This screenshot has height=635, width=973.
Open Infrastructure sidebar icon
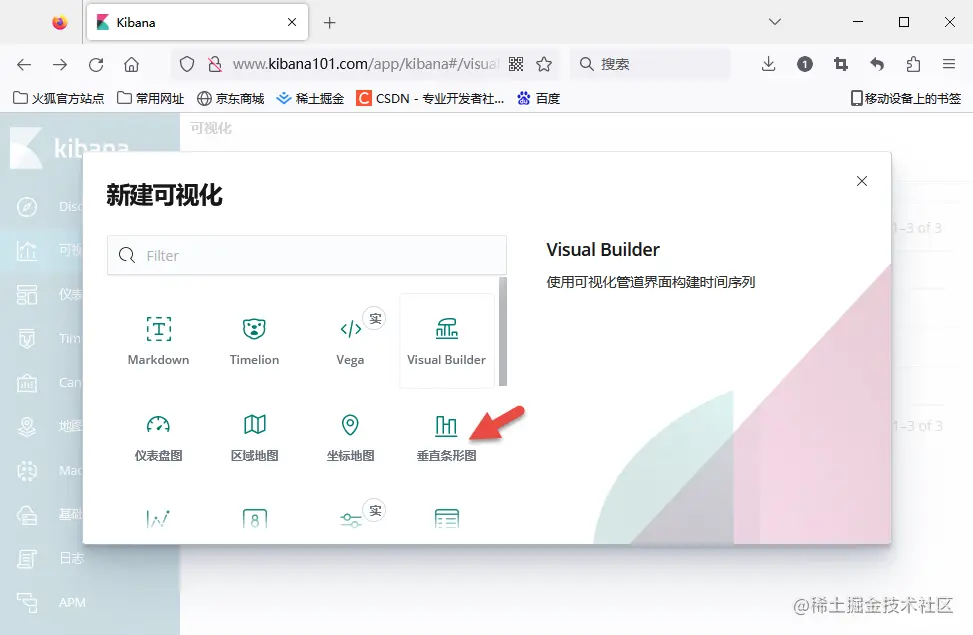pos(27,515)
